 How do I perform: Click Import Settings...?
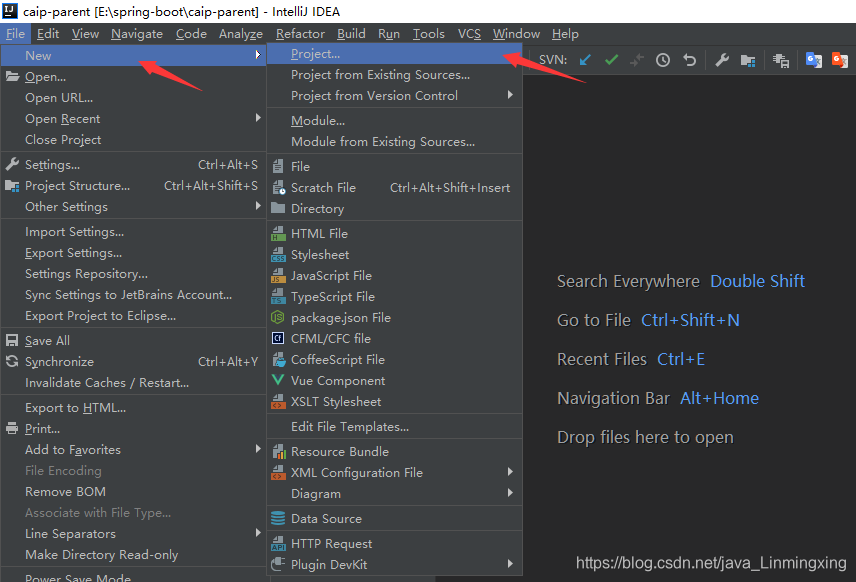(133, 232)
